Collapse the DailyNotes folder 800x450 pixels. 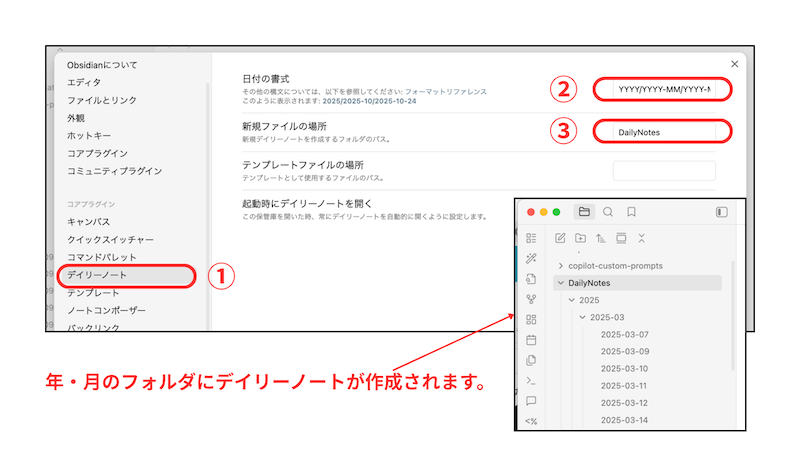560,283
